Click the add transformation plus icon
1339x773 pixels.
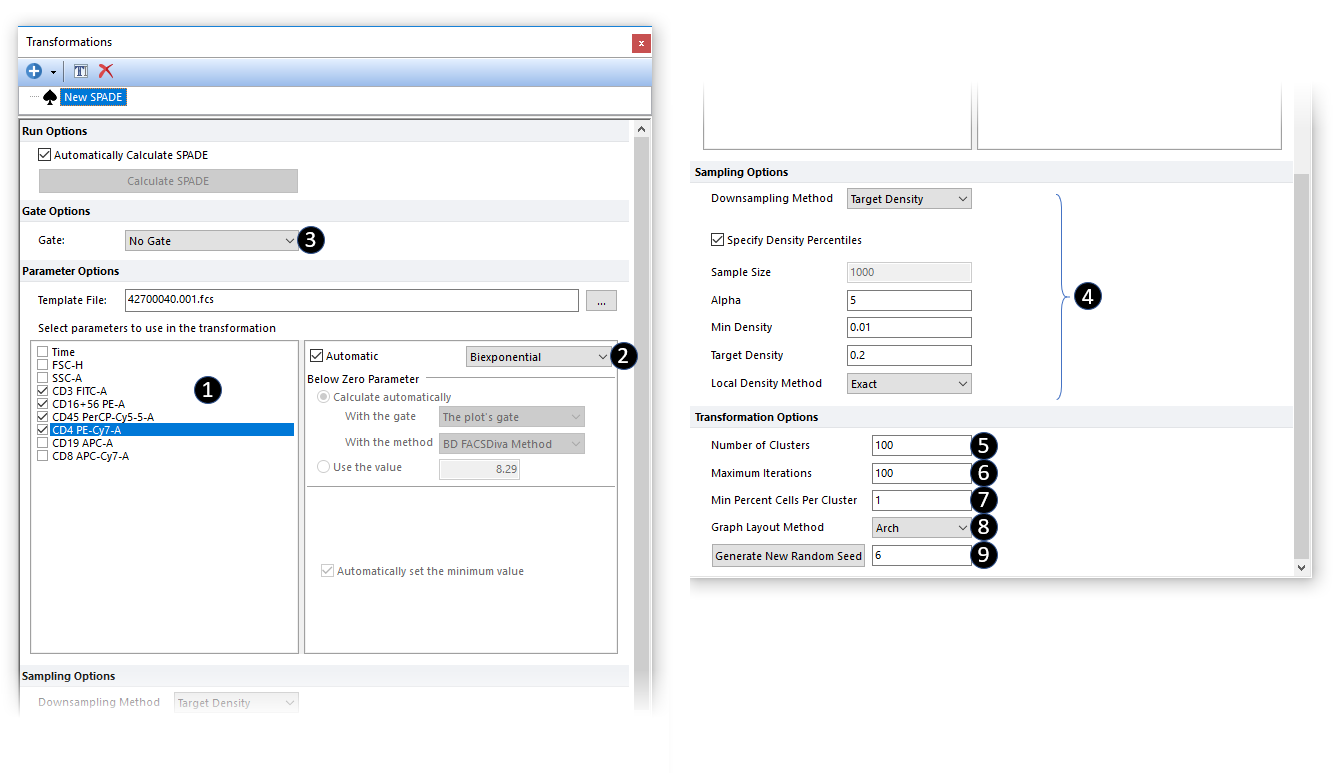[34, 71]
